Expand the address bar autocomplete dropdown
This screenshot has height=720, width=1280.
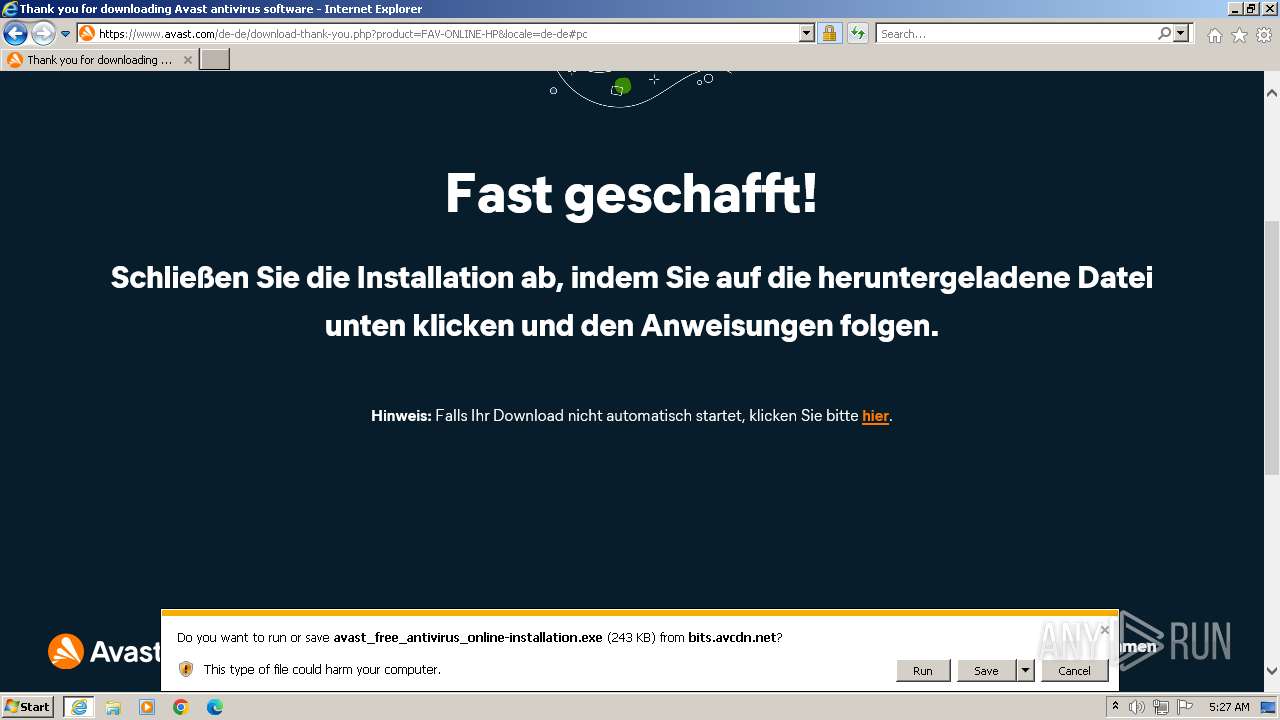pos(807,33)
